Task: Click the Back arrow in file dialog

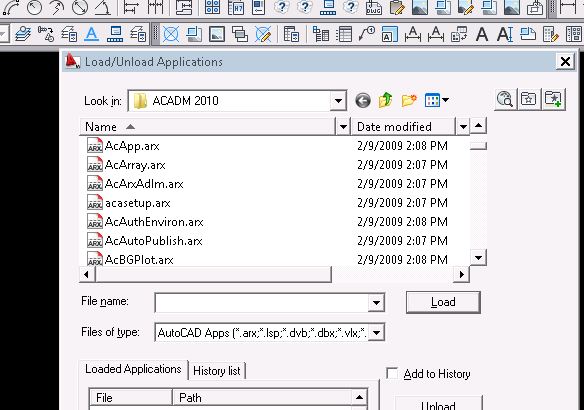Action: 363,100
